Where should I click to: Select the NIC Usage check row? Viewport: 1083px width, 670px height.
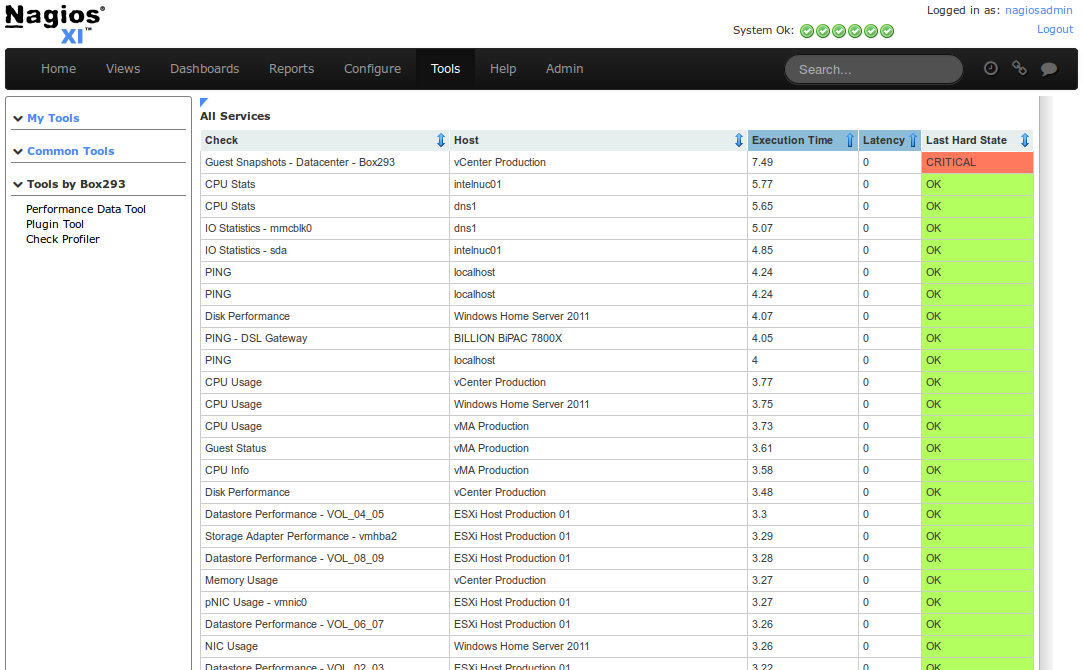pyautogui.click(x=617, y=647)
